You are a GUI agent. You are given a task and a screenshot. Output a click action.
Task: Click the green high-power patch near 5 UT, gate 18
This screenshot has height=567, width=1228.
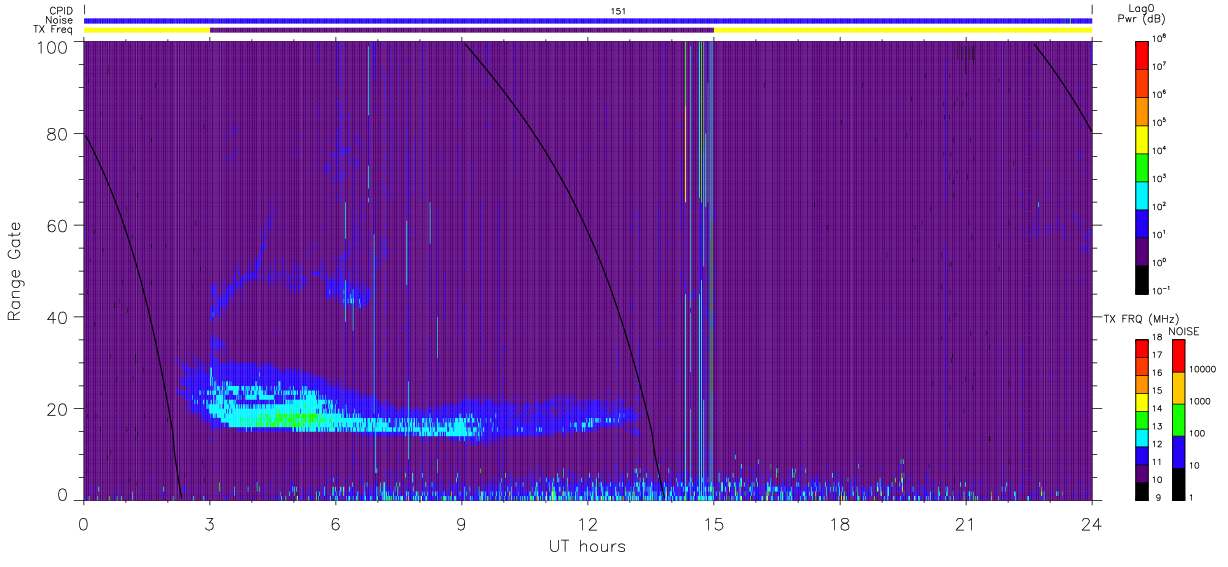point(287,419)
